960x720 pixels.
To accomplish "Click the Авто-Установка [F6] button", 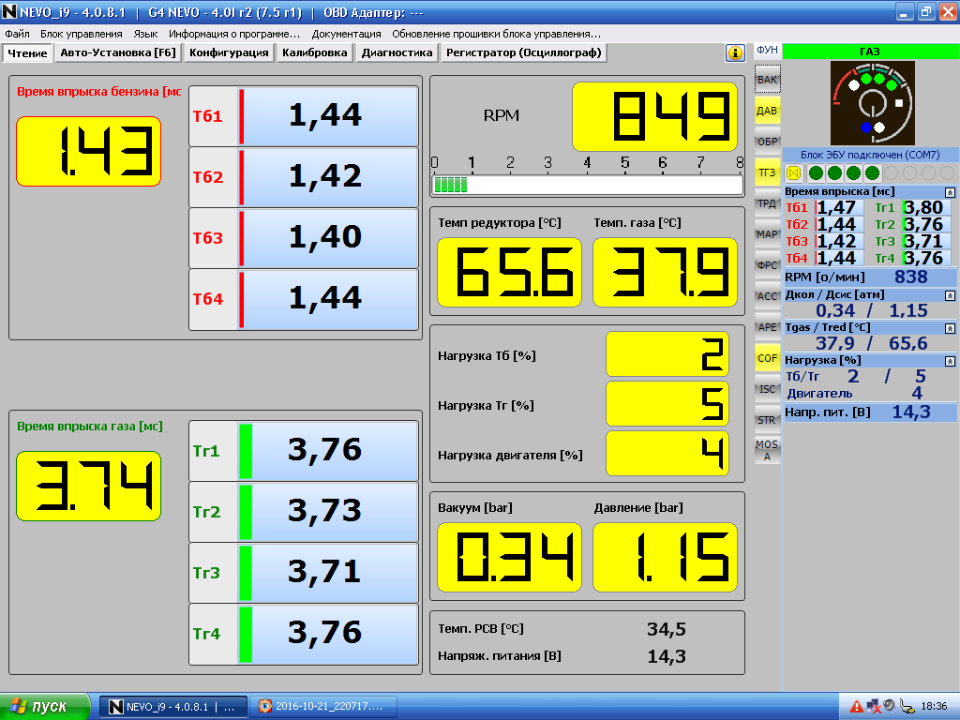I will (x=117, y=52).
